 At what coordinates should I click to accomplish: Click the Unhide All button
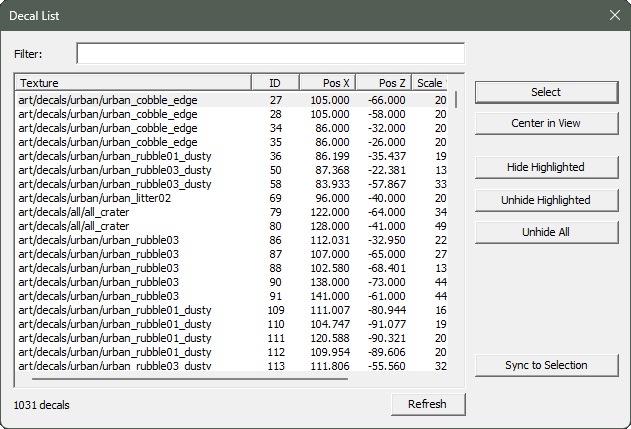[x=546, y=232]
